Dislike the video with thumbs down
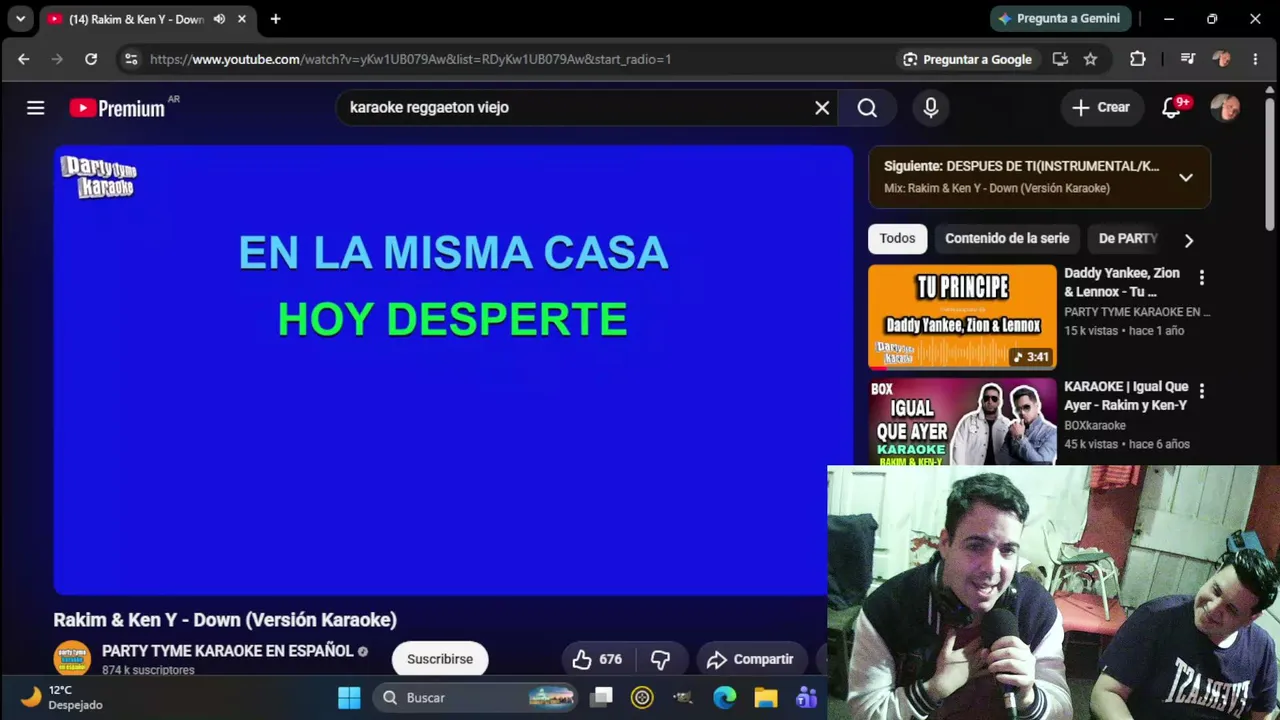Screen dimensions: 1280x720 pos(660,659)
